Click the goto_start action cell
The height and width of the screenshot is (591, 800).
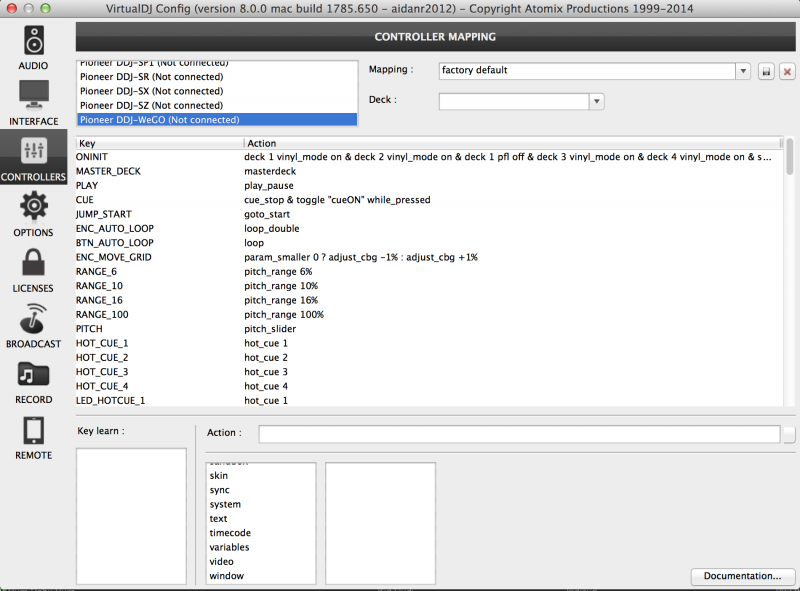pos(267,214)
